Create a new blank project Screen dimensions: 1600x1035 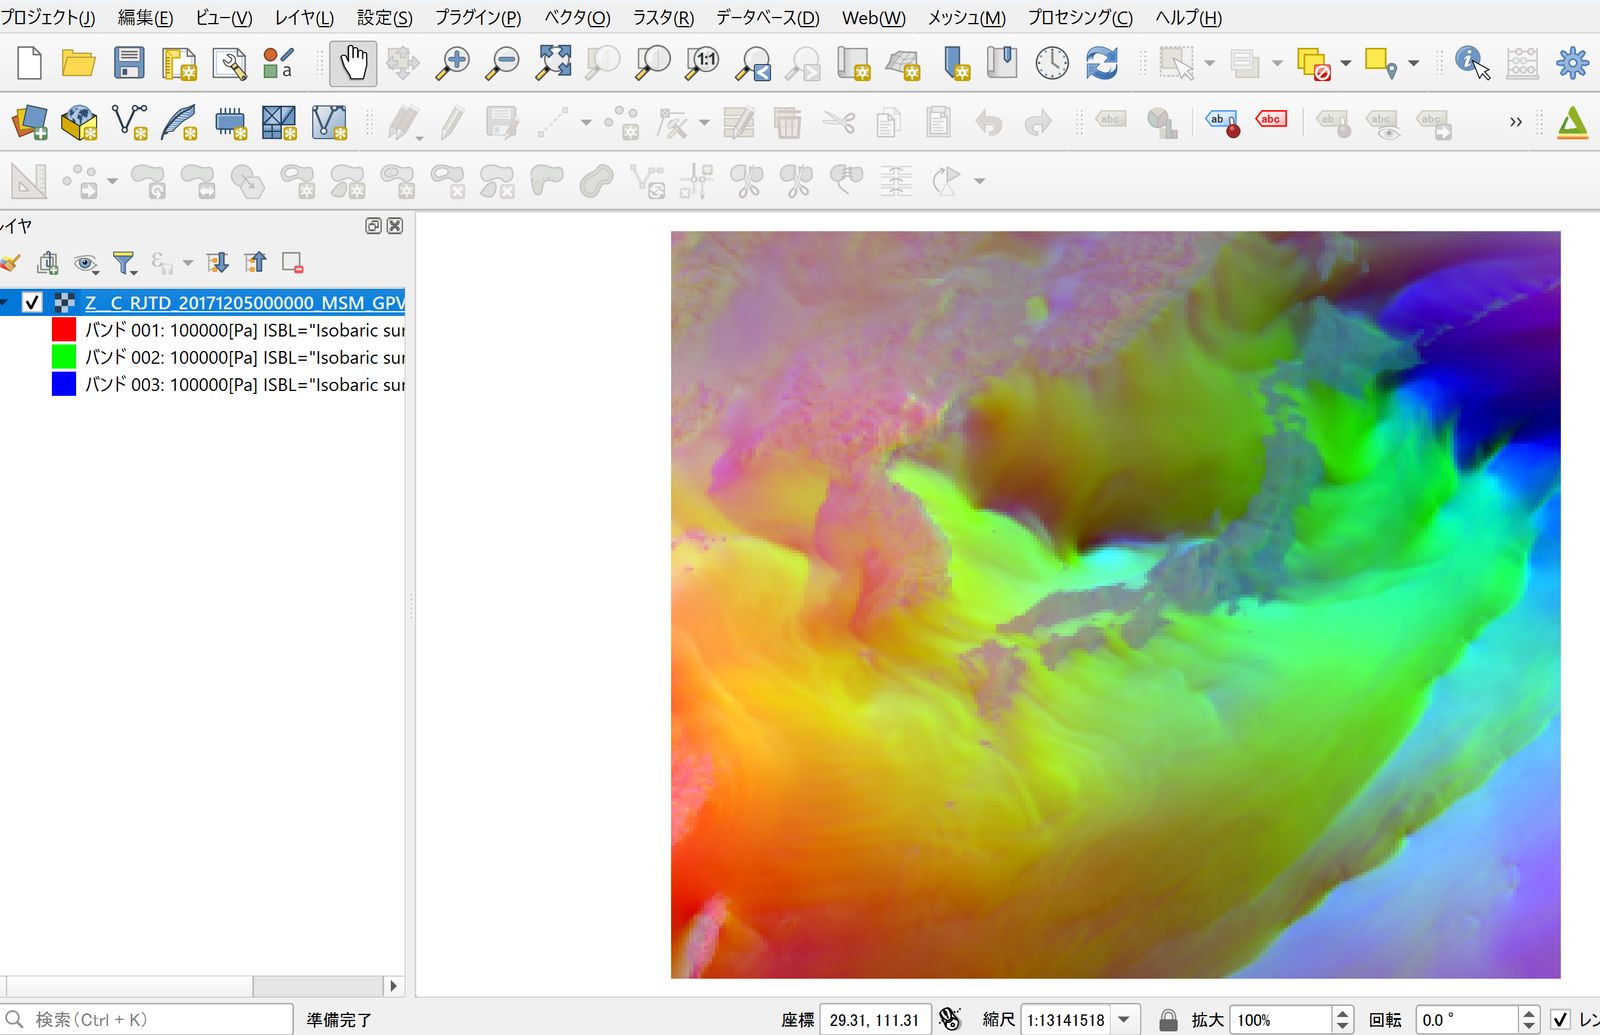click(x=29, y=63)
